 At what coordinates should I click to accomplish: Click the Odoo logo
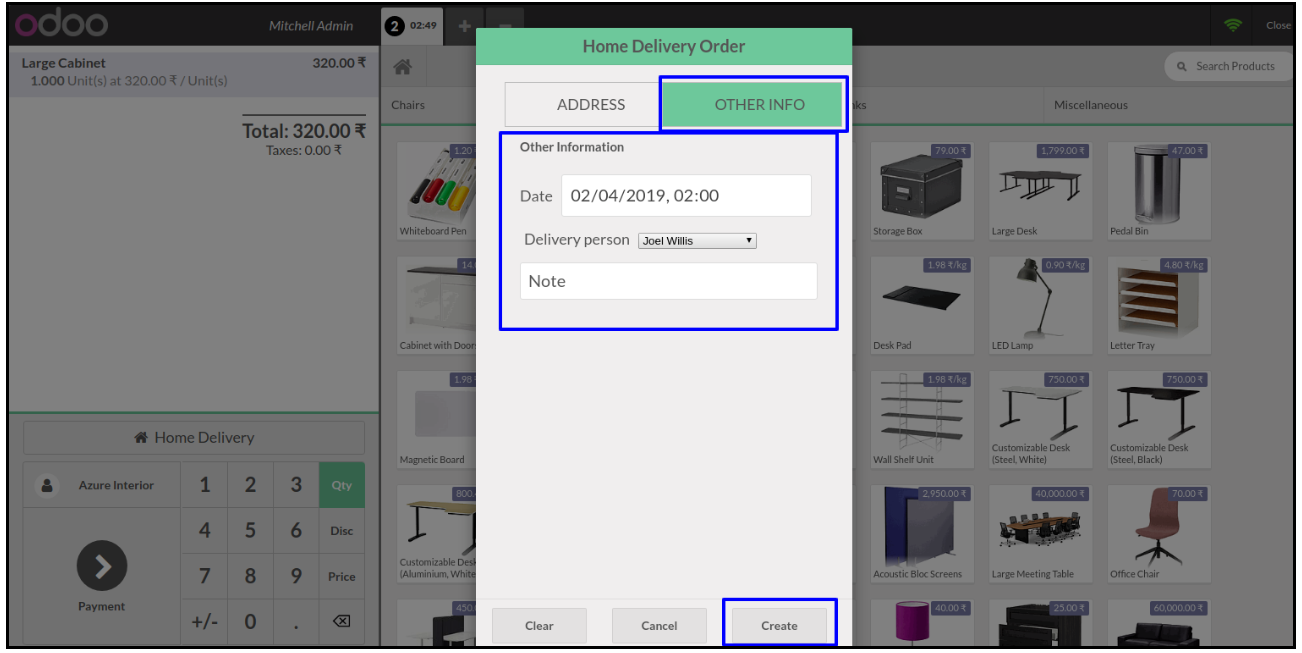pos(62,25)
